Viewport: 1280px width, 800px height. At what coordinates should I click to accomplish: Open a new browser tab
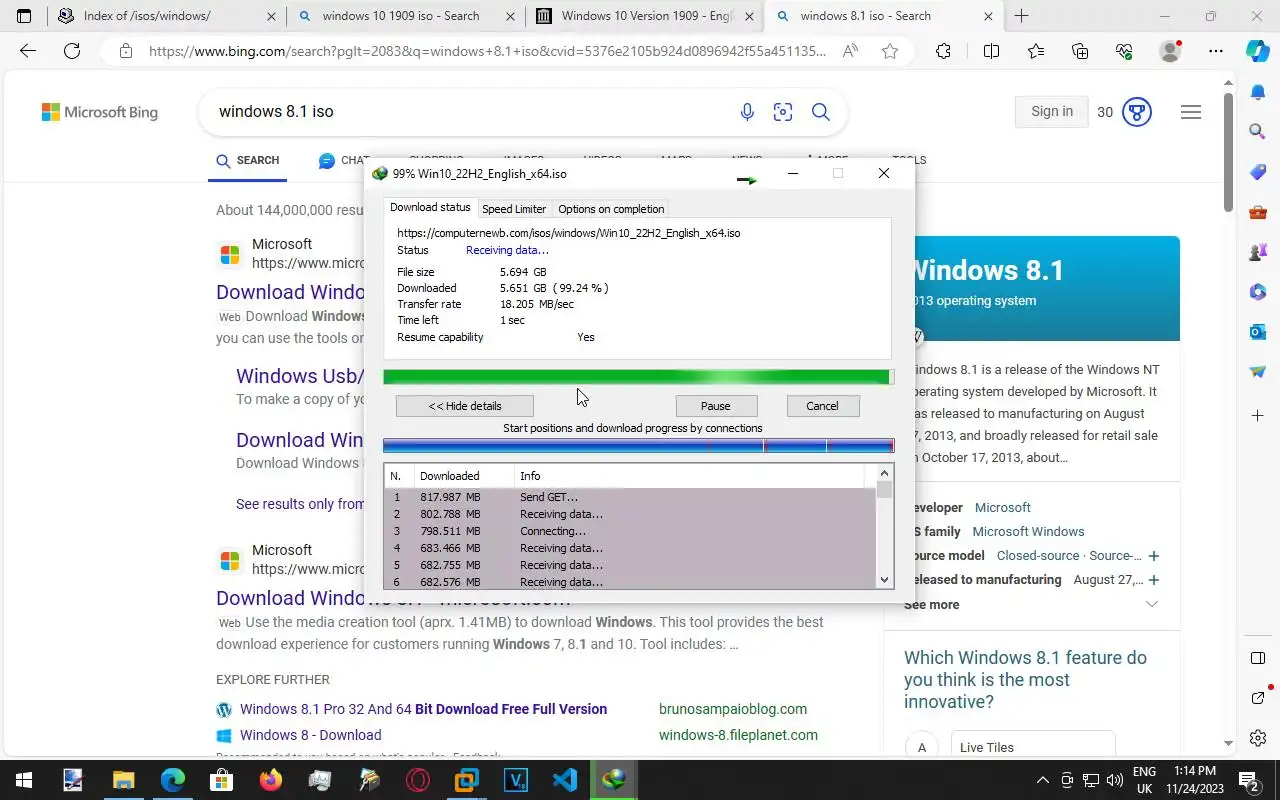[x=1021, y=16]
